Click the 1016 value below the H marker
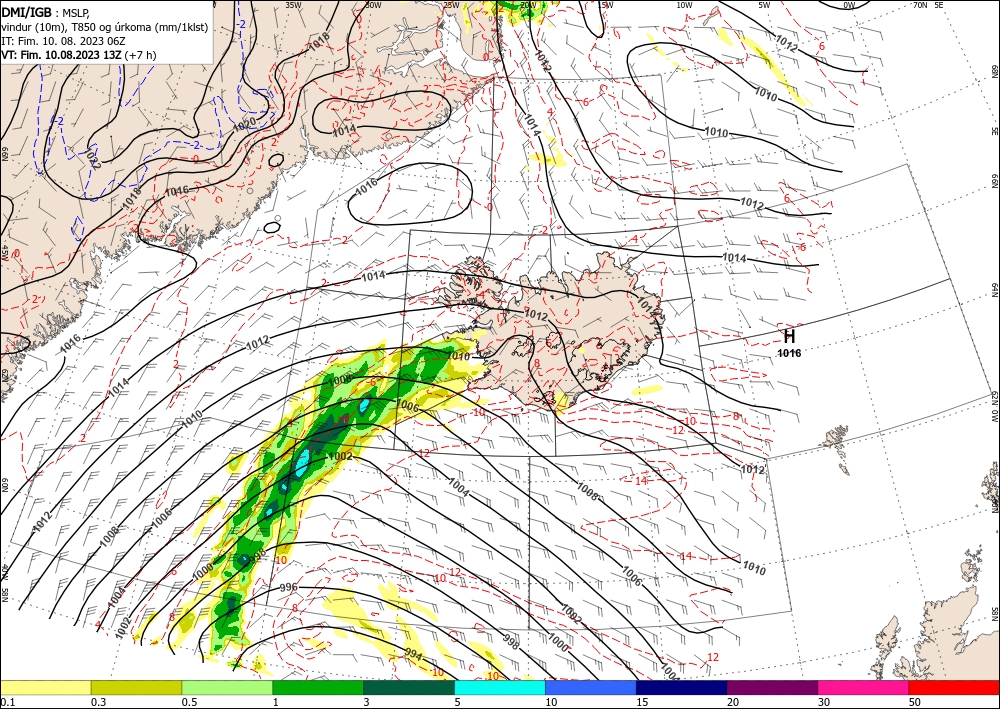The height and width of the screenshot is (709, 1000). 789,353
